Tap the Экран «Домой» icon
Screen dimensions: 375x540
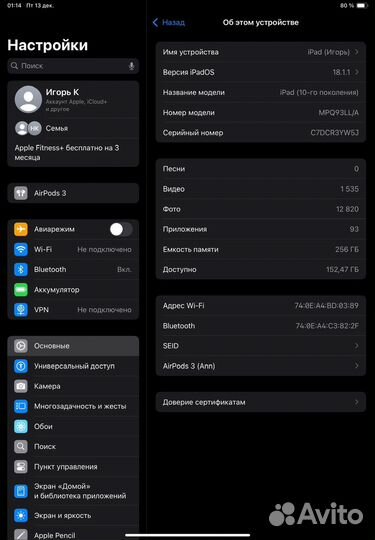coord(21,491)
